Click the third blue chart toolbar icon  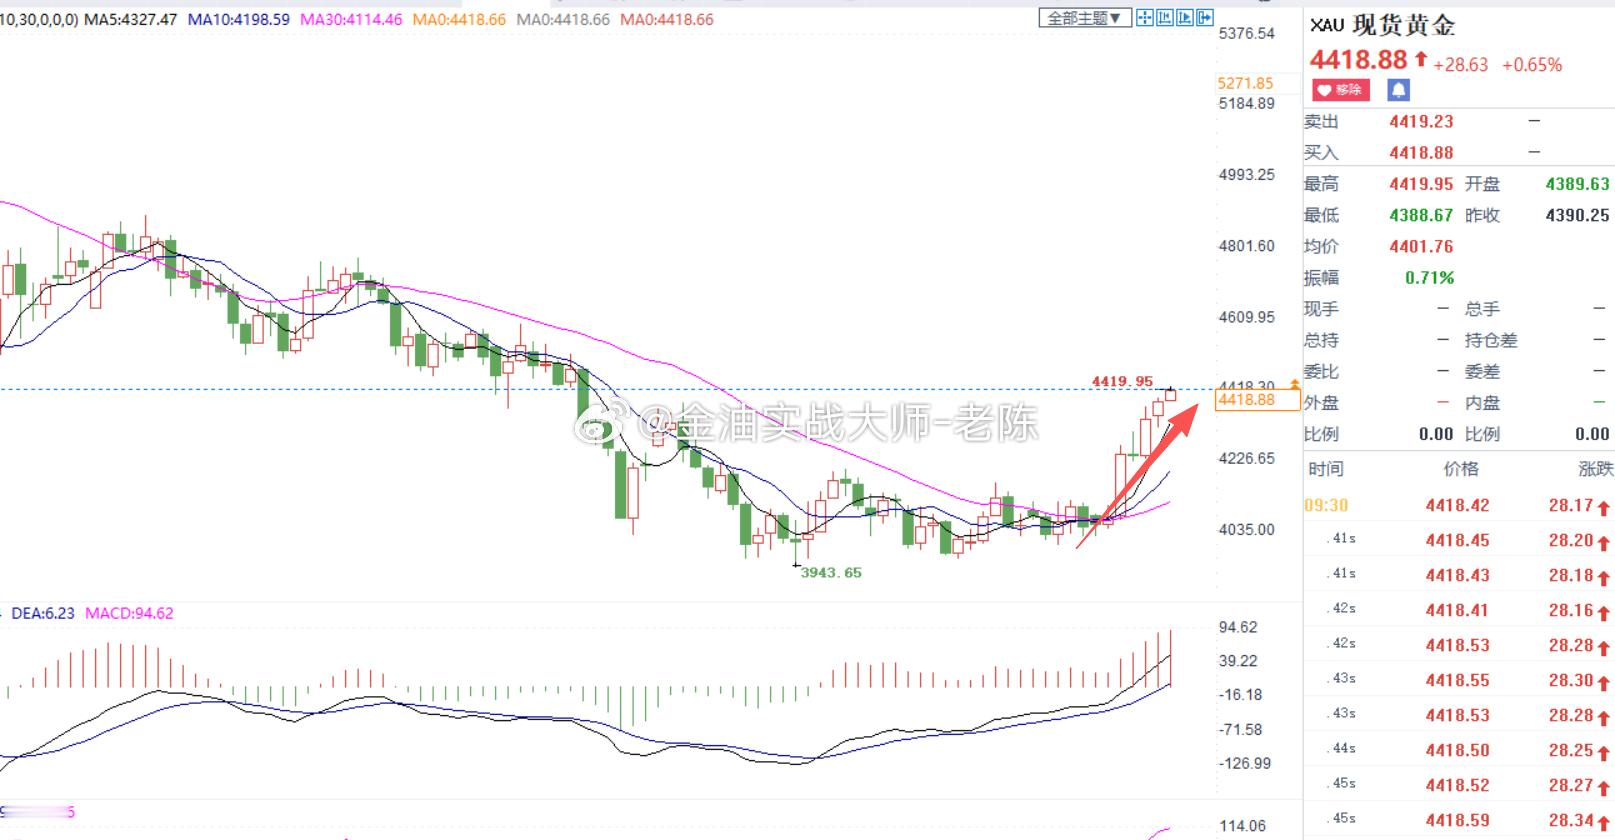pos(1185,17)
